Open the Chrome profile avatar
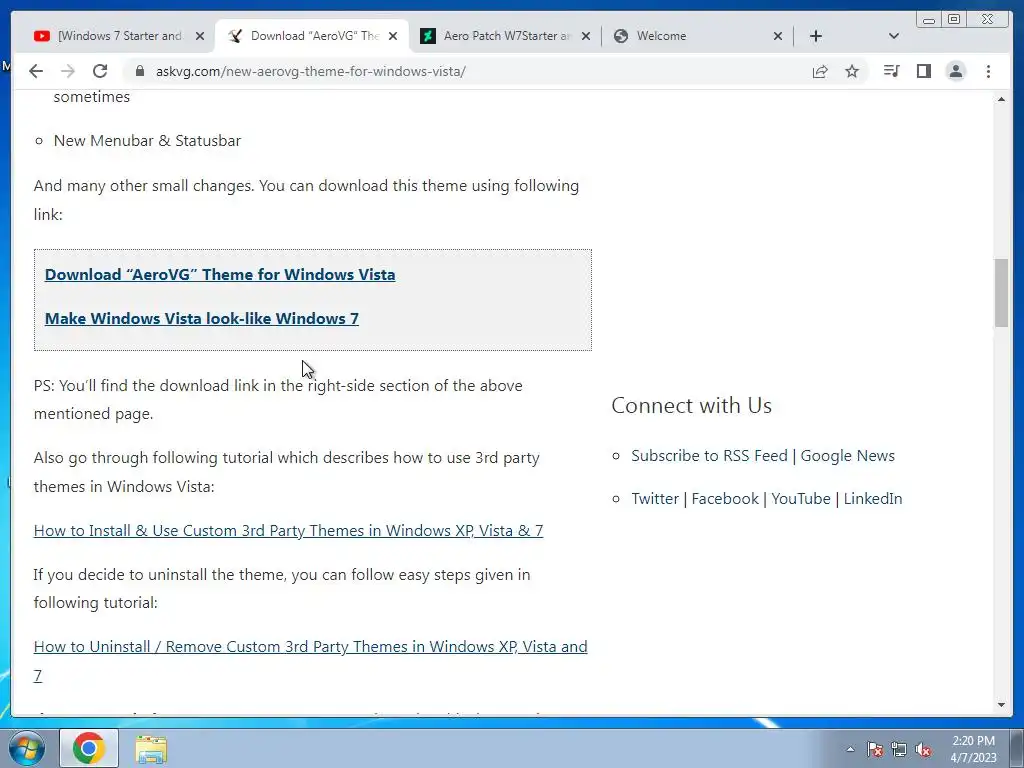1024x768 pixels. (x=955, y=71)
